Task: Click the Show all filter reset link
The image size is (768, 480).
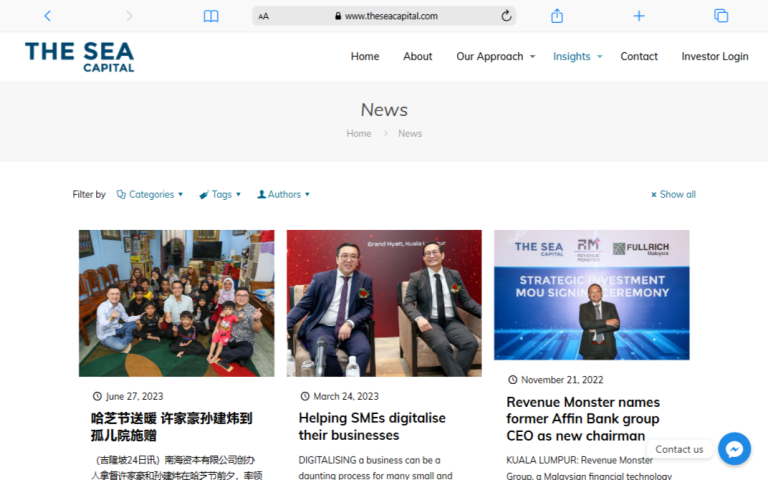Action: [x=673, y=194]
